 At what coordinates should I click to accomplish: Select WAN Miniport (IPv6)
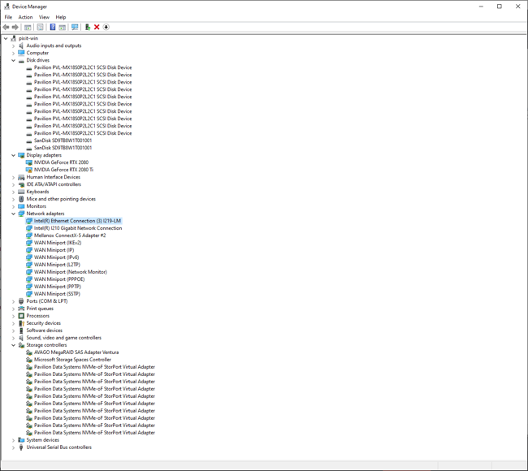click(x=57, y=257)
